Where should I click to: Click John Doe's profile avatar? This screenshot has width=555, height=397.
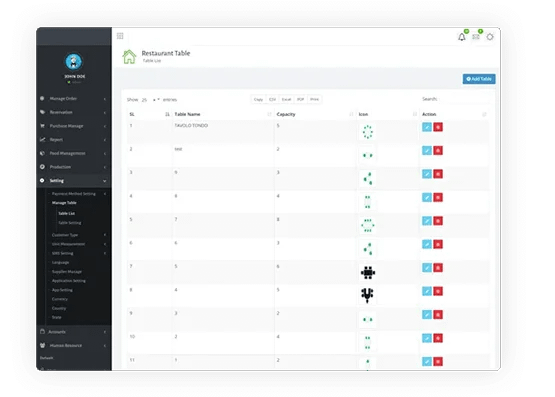click(x=74, y=62)
